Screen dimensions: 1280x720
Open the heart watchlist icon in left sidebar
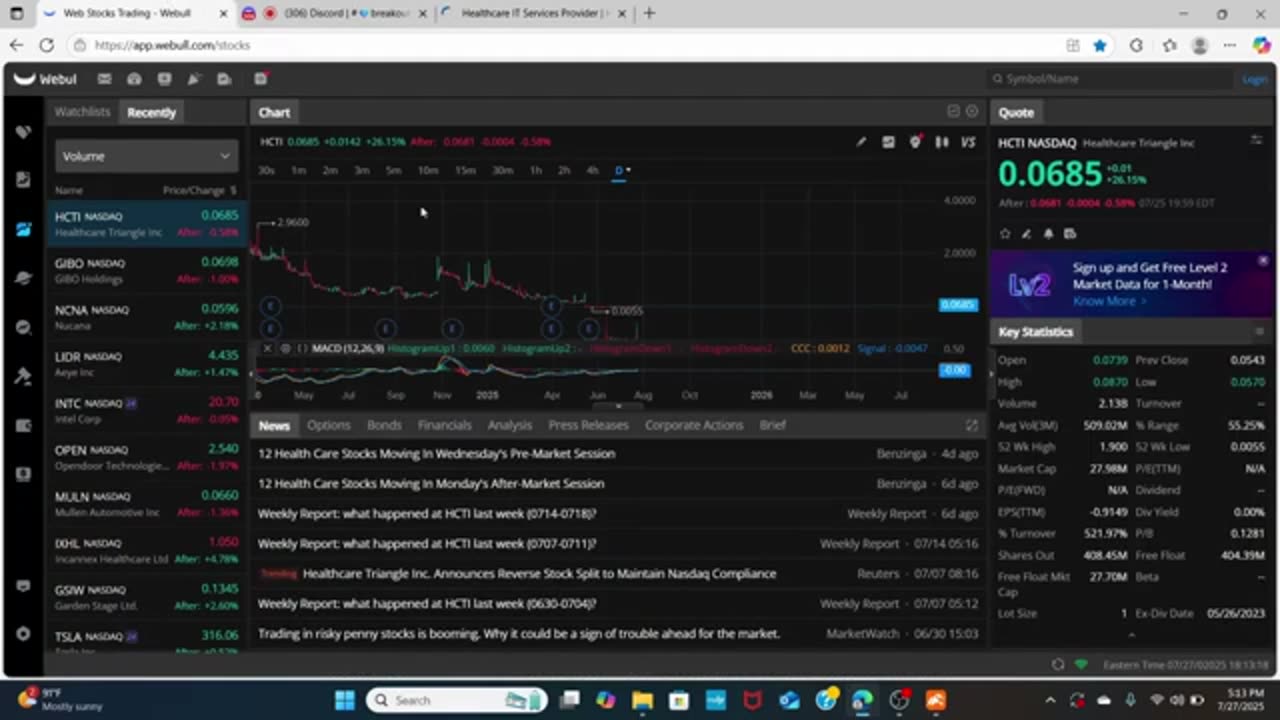[x=23, y=132]
